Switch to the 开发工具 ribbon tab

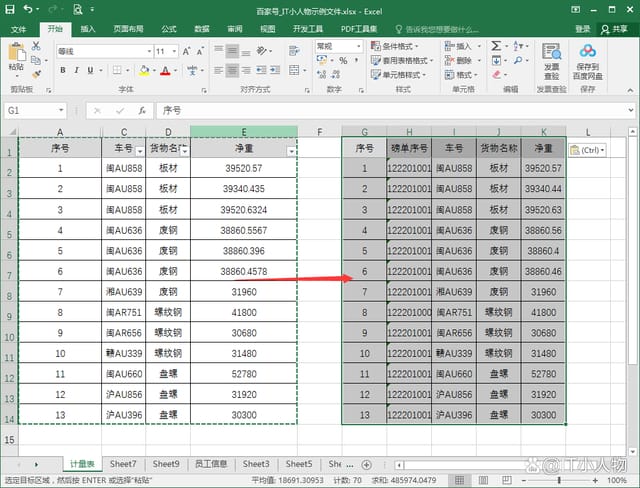coord(308,29)
